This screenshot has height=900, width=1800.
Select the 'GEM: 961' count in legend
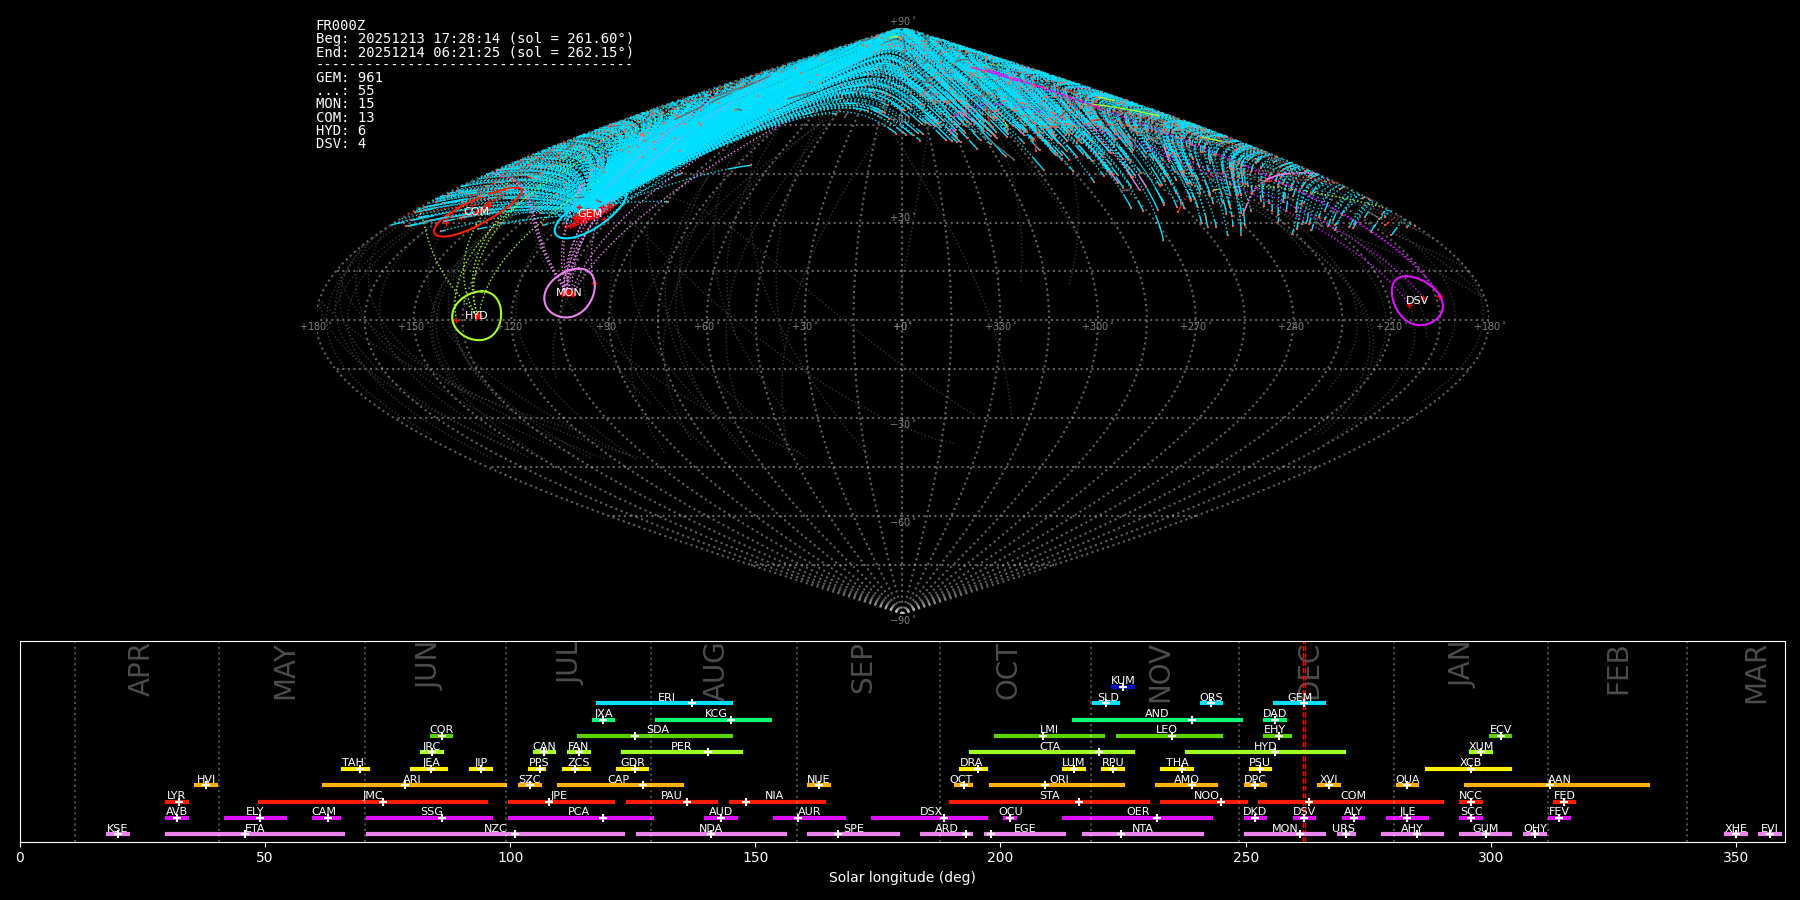(349, 78)
